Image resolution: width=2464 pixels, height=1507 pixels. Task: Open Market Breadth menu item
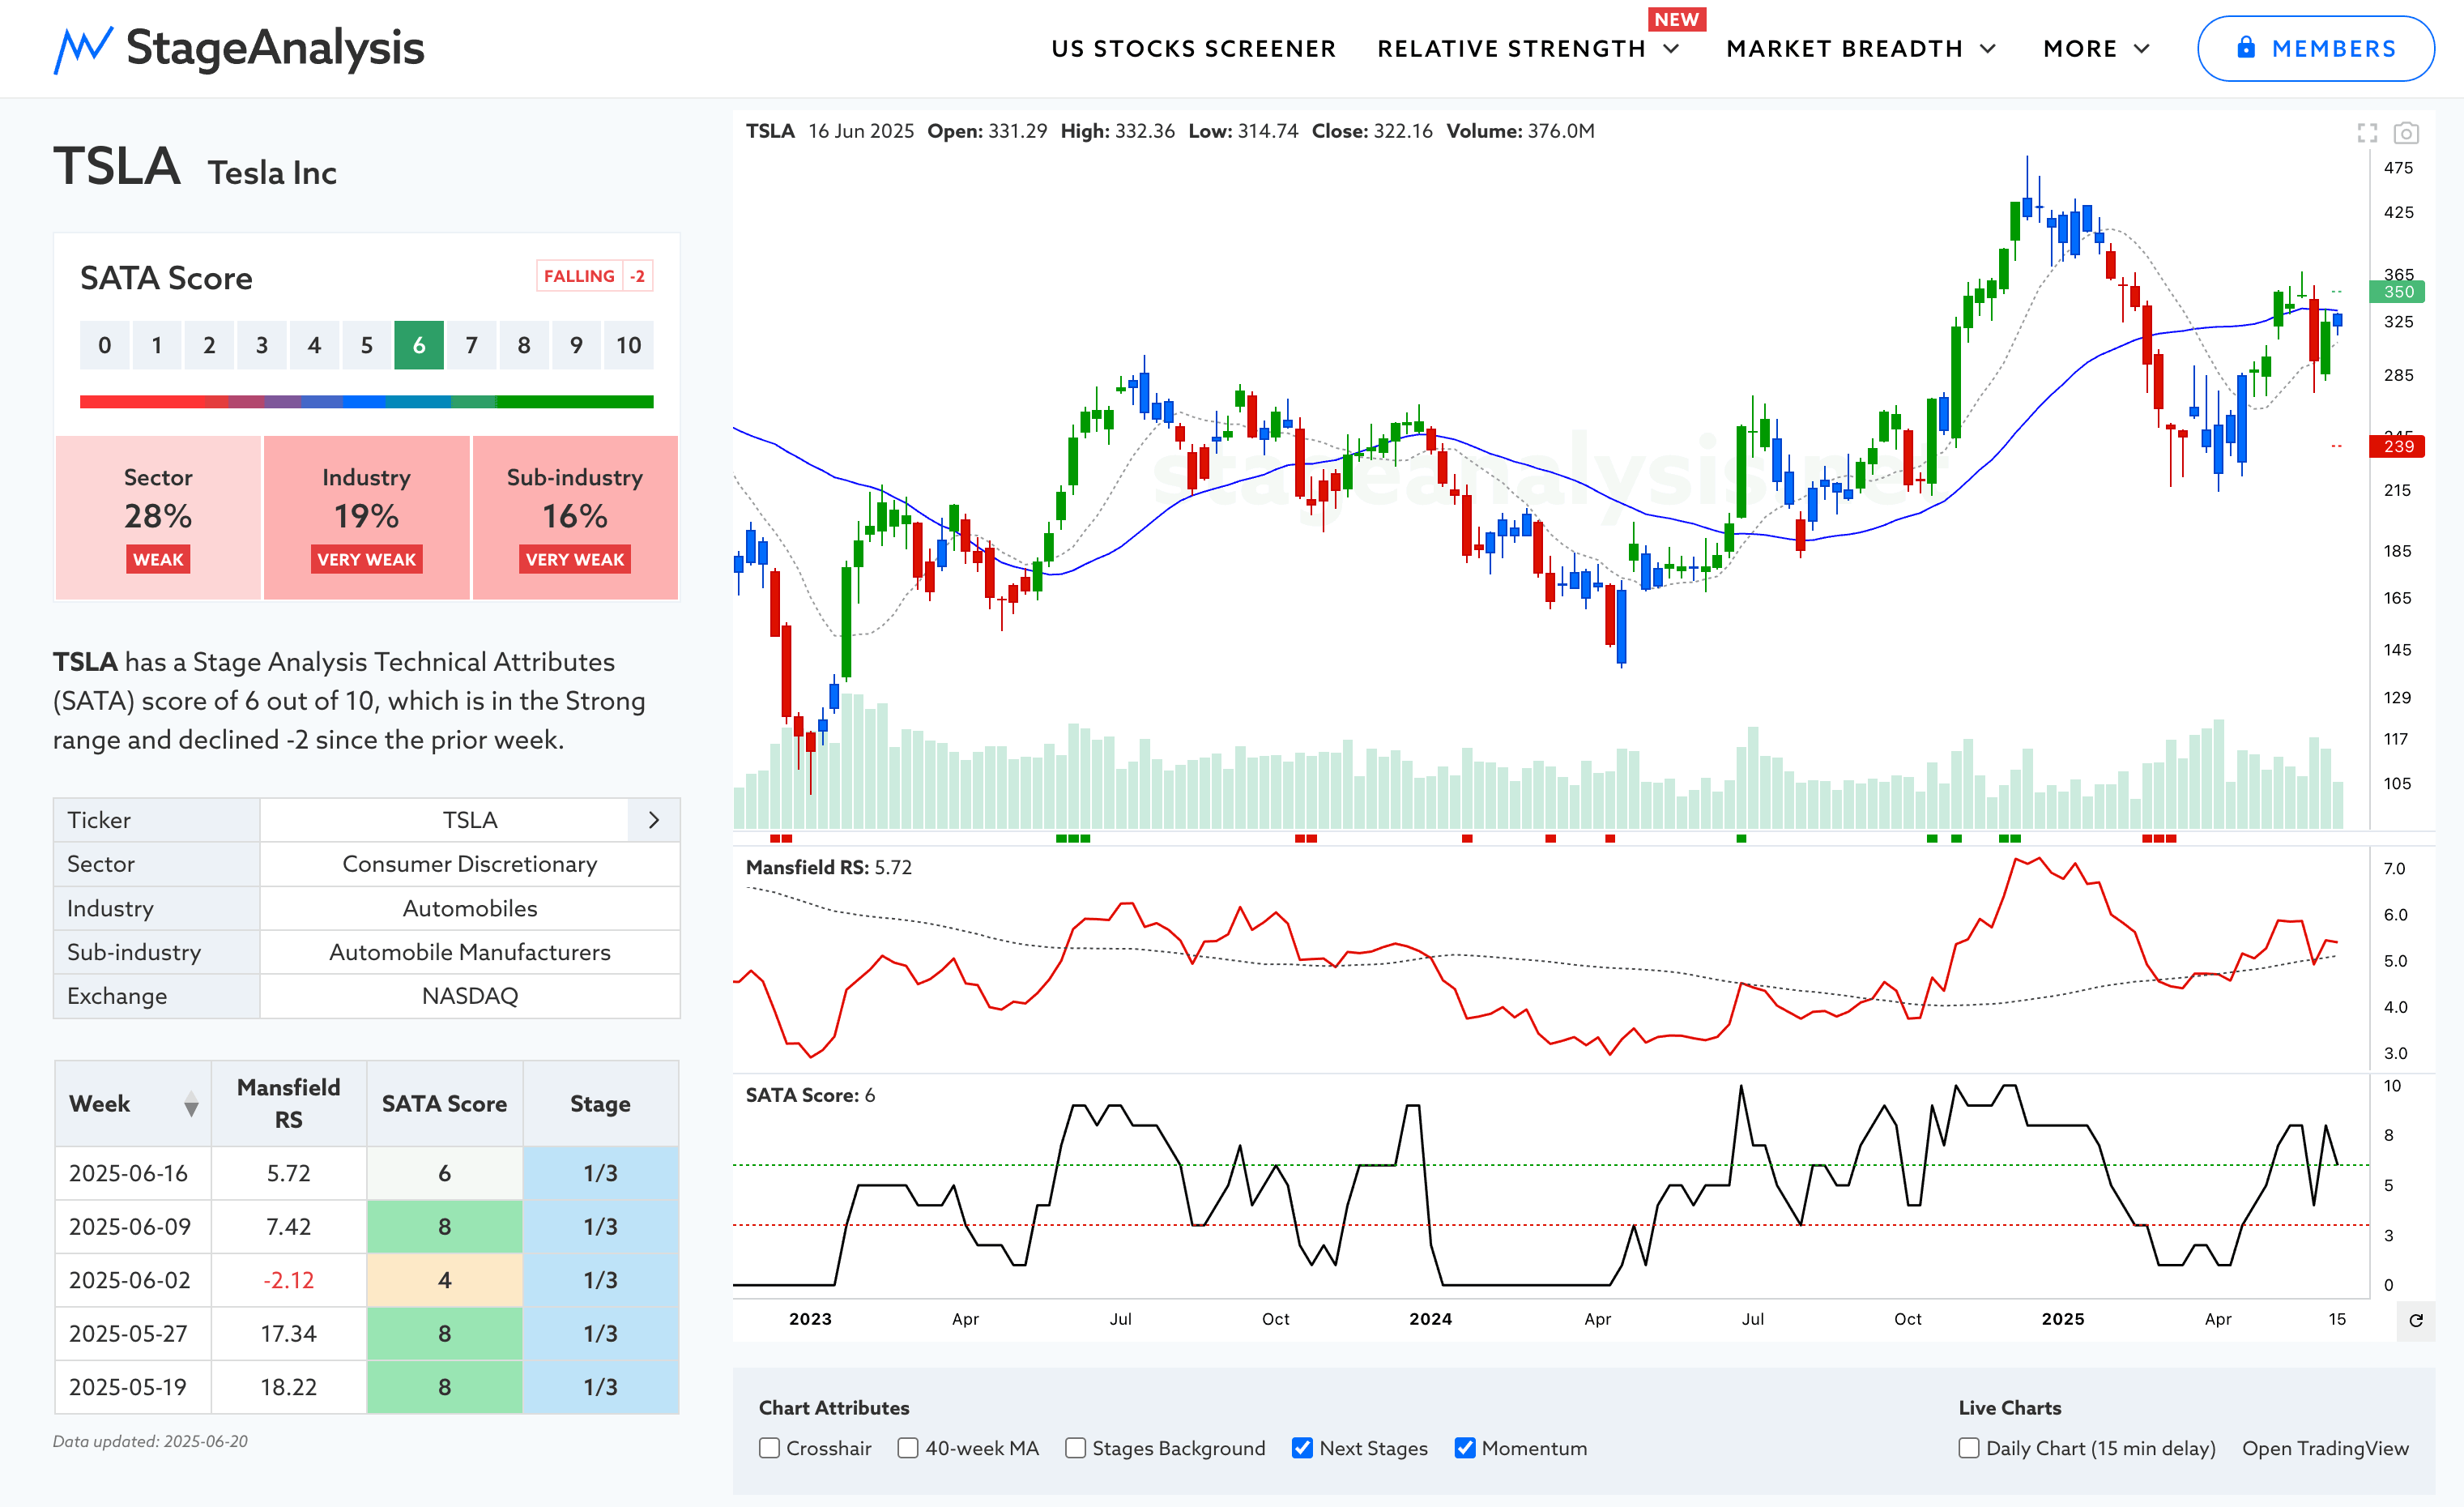1844,49
